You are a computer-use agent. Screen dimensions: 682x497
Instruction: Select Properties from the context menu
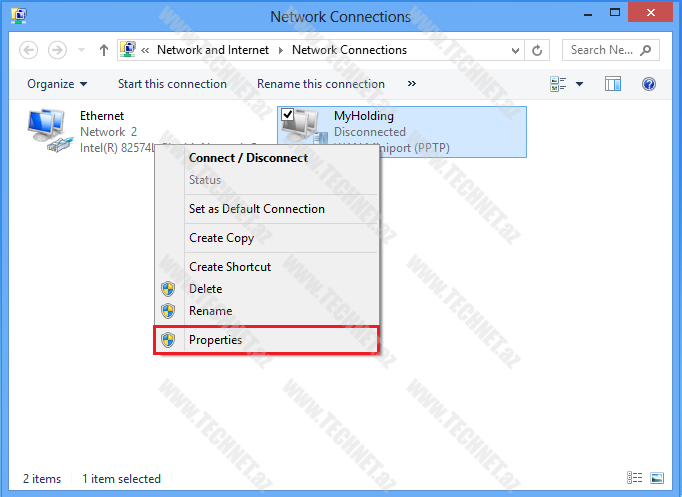pyautogui.click(x=215, y=340)
